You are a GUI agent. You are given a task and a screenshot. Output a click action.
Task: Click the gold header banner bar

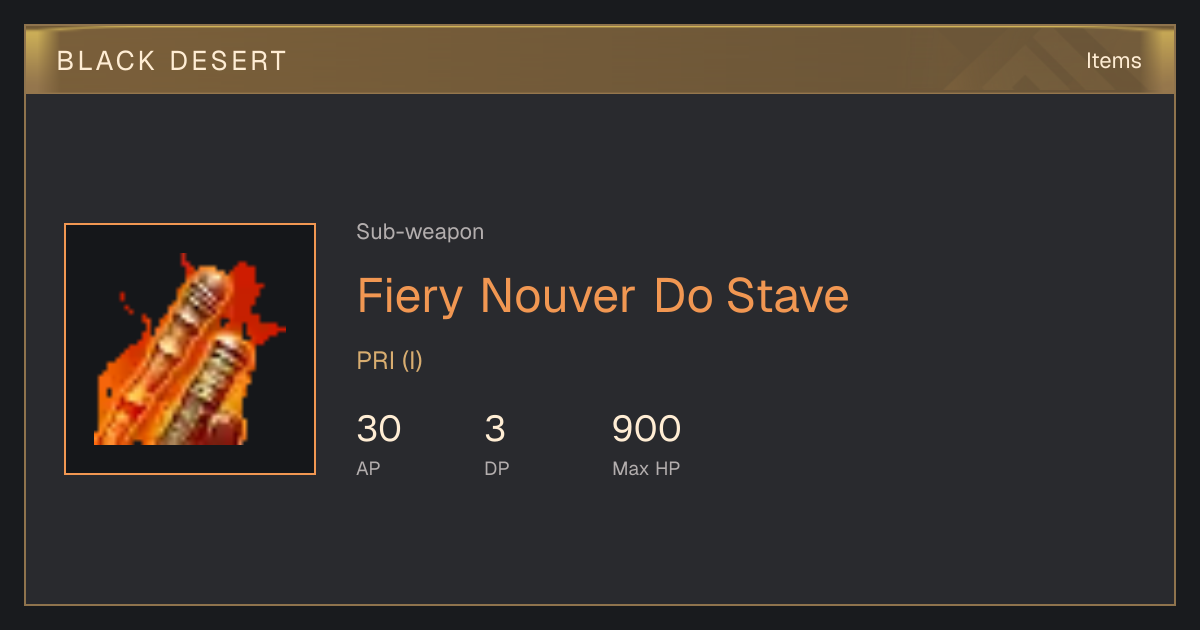[x=600, y=60]
